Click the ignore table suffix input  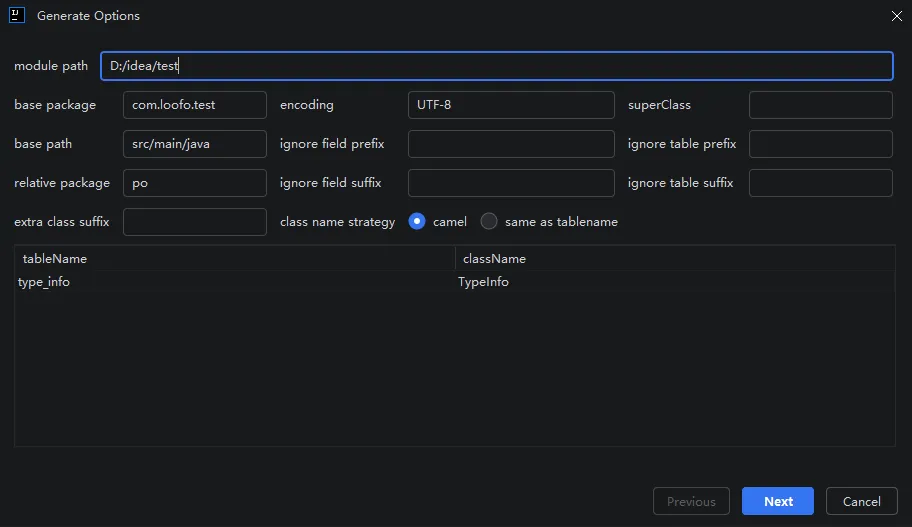pyautogui.click(x=820, y=183)
